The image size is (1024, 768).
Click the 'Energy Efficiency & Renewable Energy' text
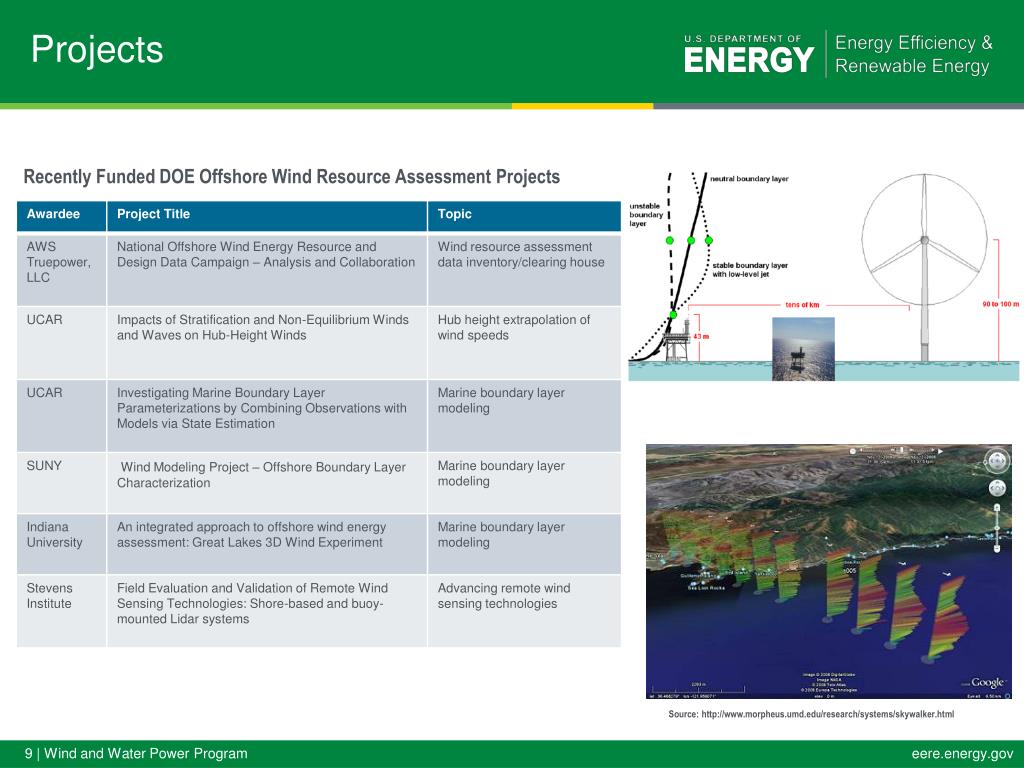click(913, 54)
